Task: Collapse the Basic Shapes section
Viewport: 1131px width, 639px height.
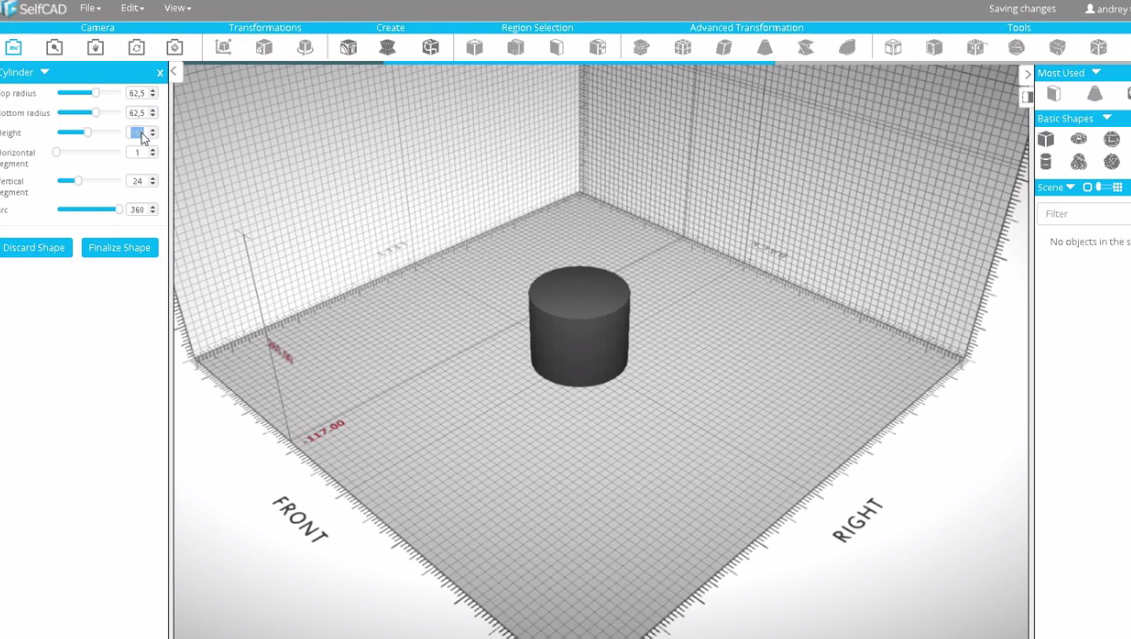Action: [x=1107, y=118]
